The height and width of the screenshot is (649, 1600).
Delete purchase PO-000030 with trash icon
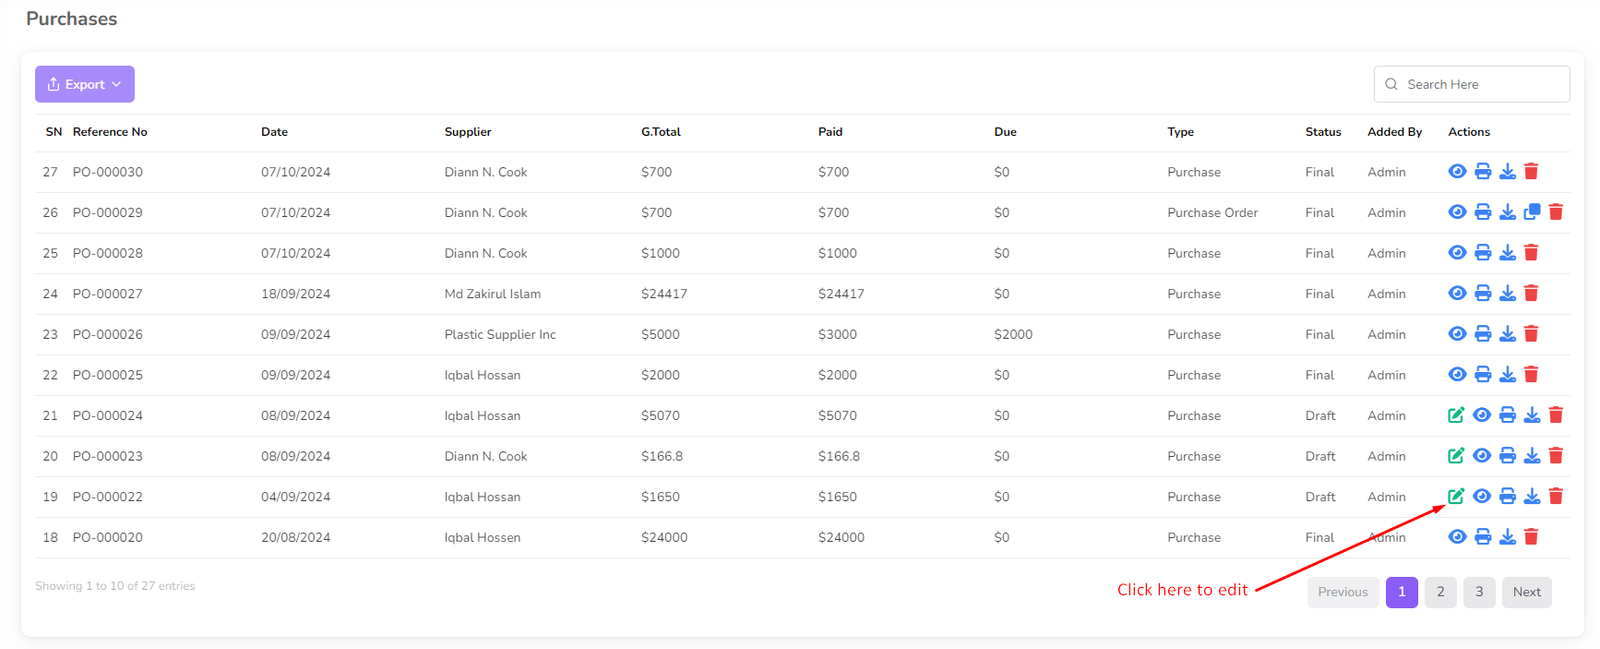tap(1531, 172)
